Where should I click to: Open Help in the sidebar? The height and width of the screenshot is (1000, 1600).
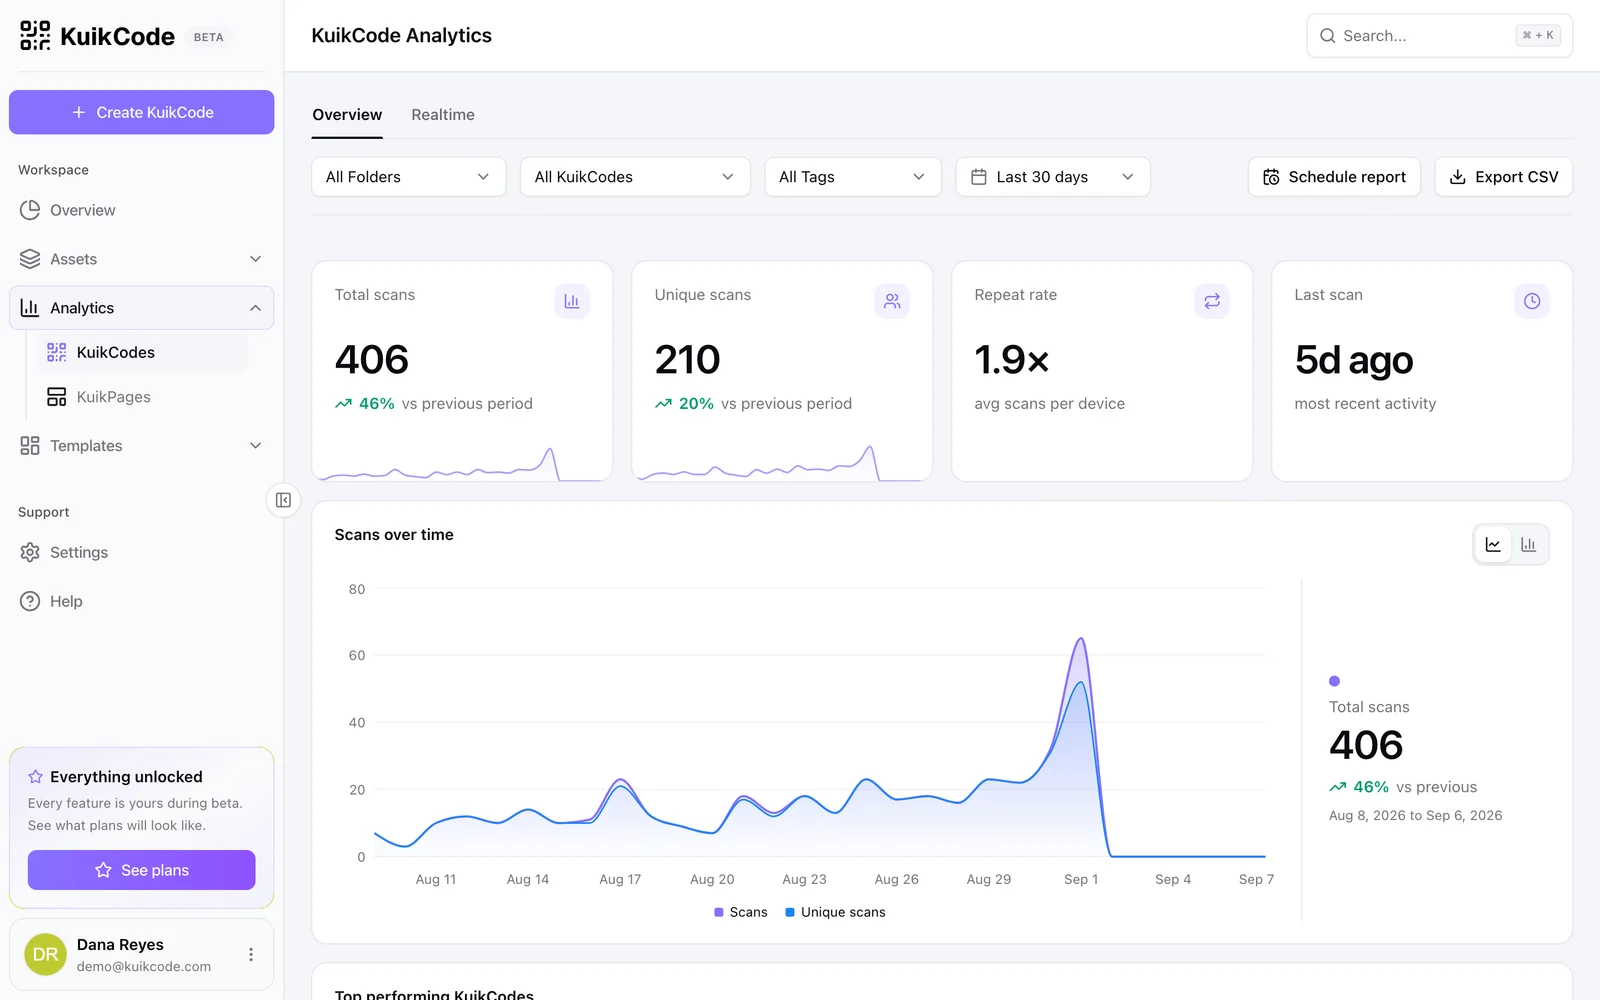coord(142,601)
